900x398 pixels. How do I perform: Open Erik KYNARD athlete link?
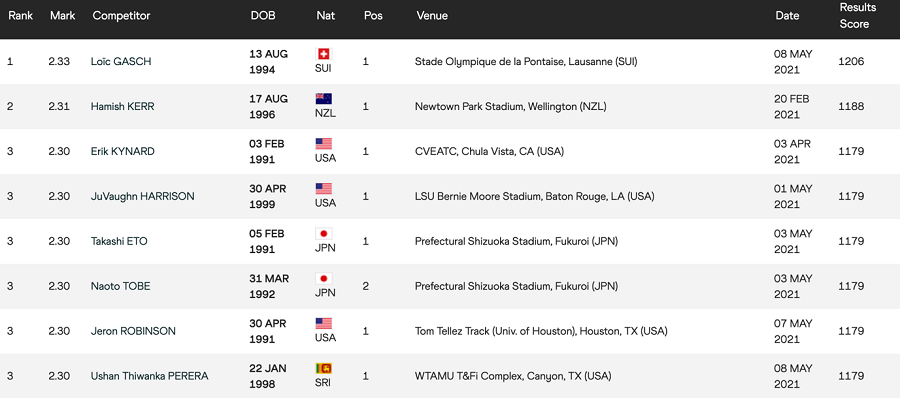125,151
